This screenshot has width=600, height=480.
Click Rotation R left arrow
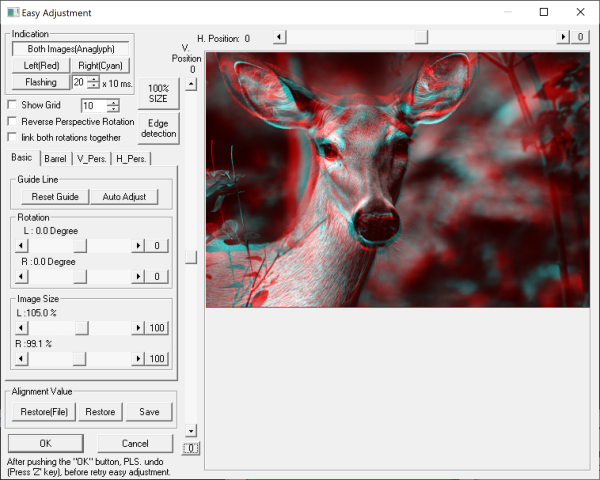tap(21, 276)
